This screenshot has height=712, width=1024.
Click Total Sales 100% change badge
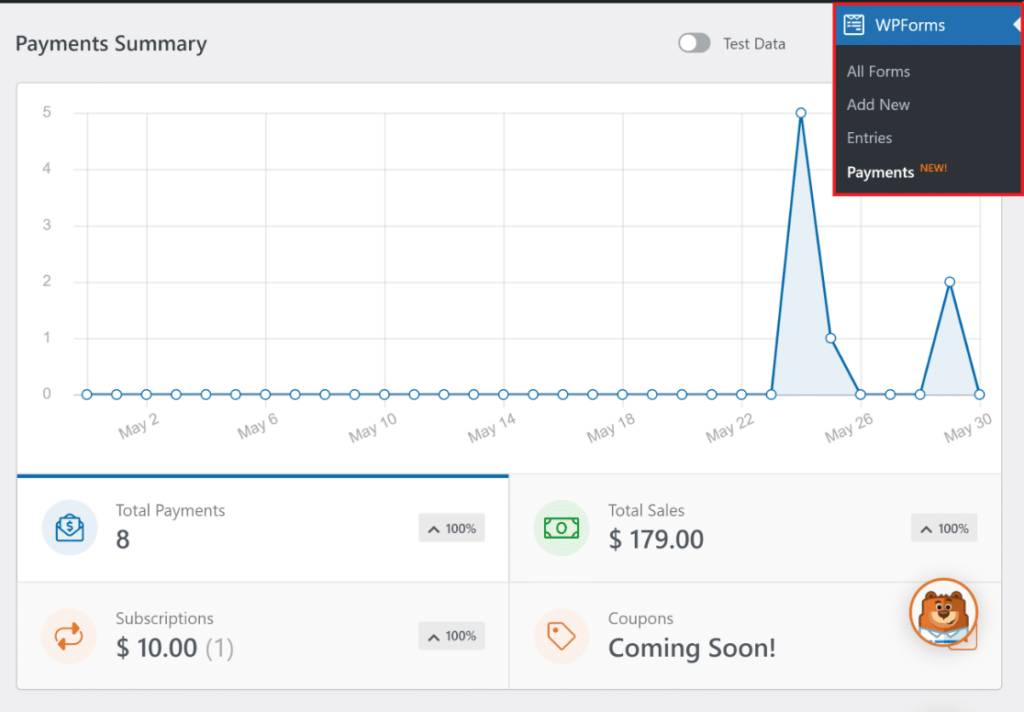[943, 528]
